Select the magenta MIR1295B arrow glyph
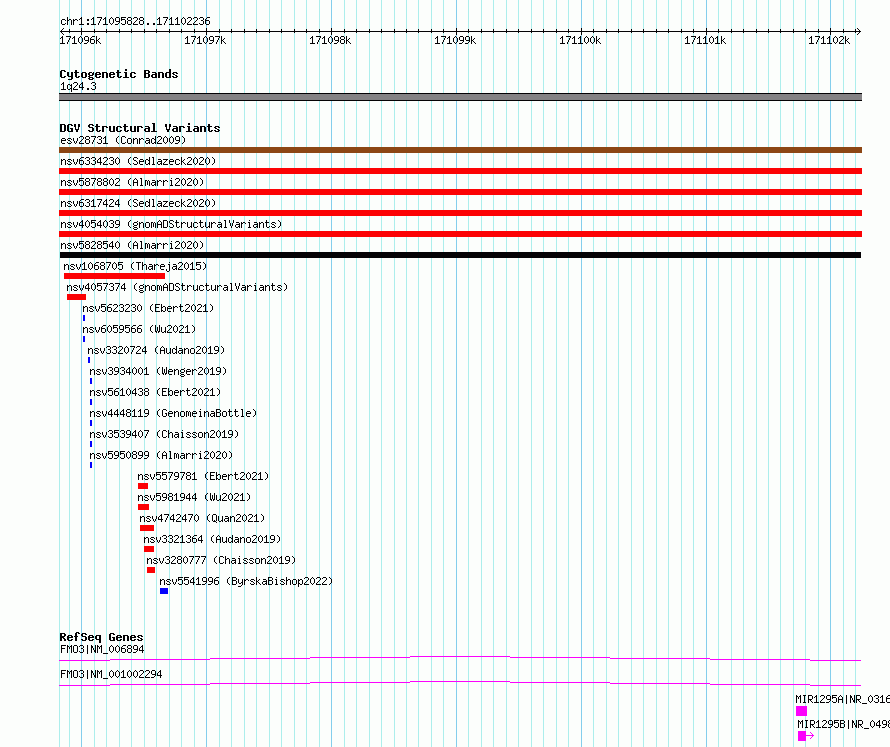 coord(806,736)
